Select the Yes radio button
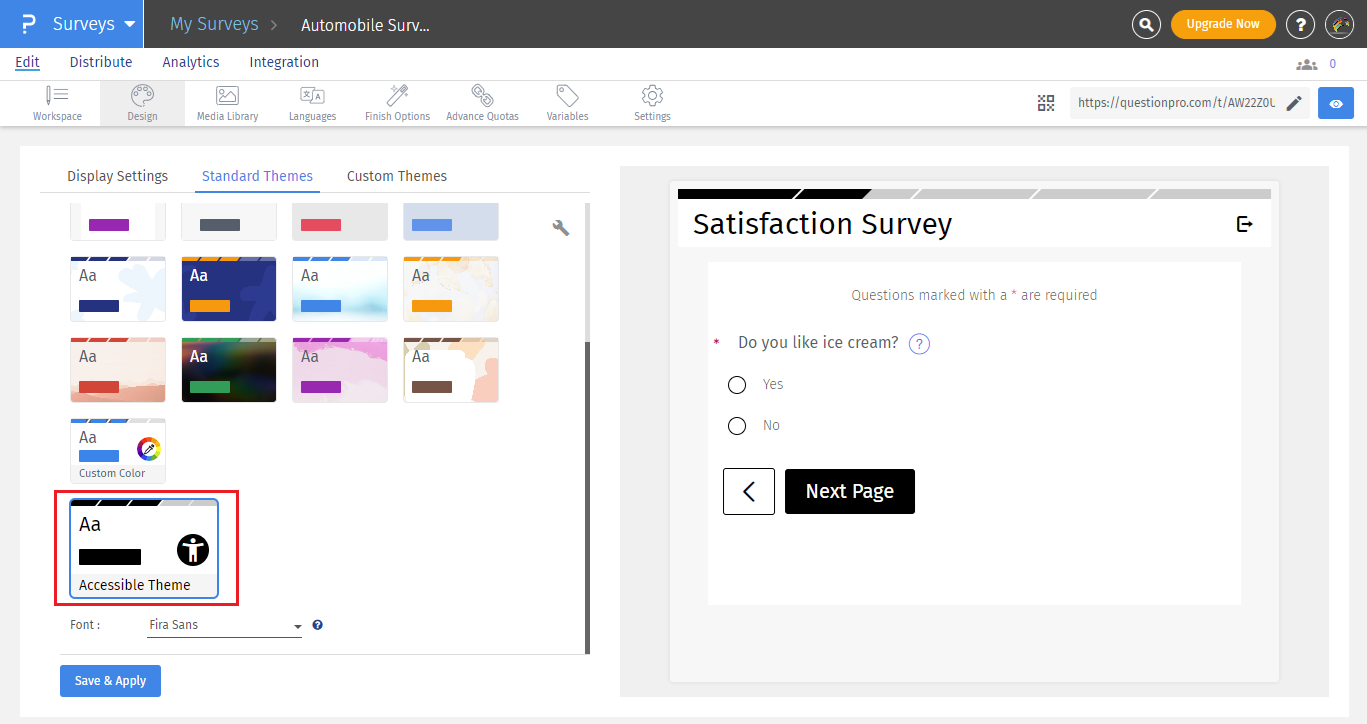The width and height of the screenshot is (1367, 724). (737, 384)
